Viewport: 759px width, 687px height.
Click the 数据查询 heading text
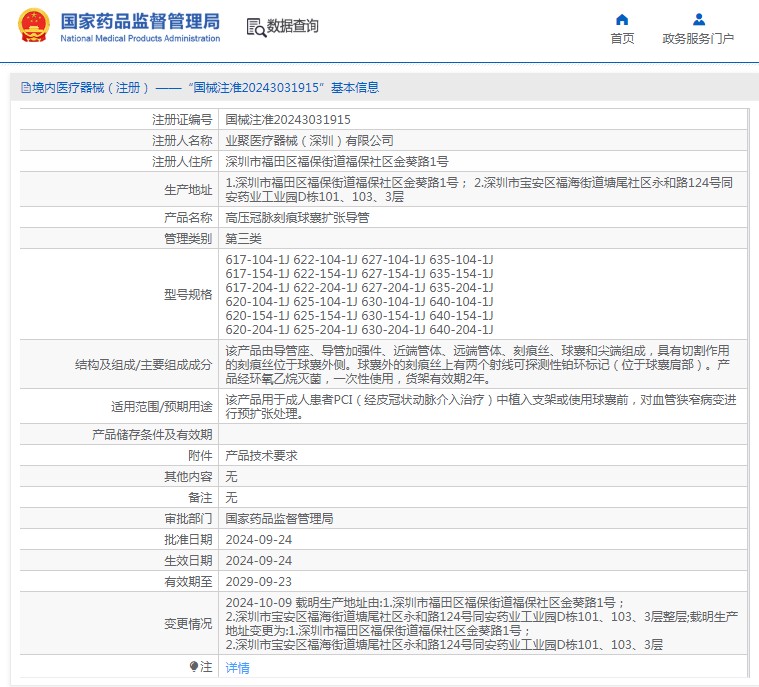tap(293, 27)
